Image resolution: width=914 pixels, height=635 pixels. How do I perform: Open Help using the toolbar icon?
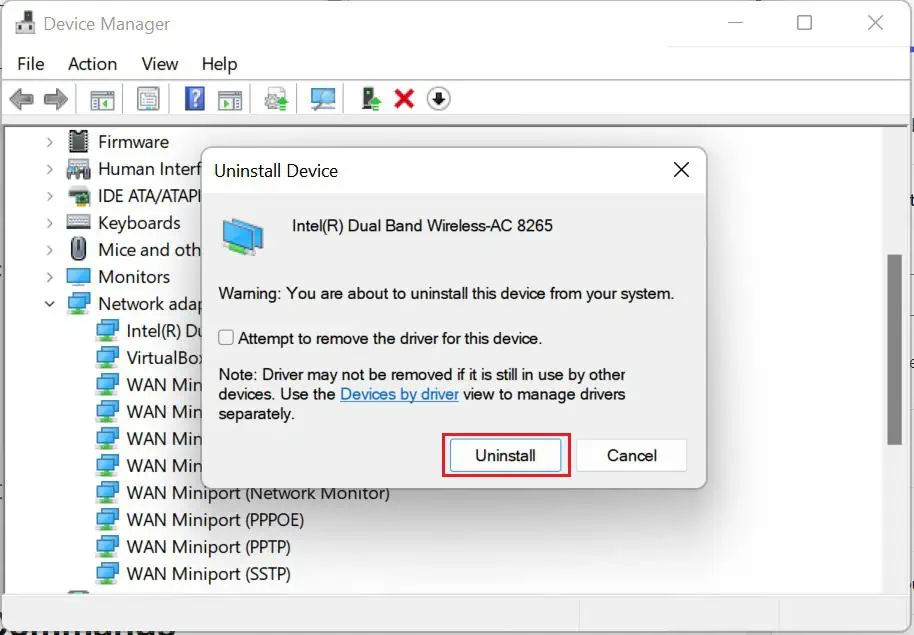(192, 98)
